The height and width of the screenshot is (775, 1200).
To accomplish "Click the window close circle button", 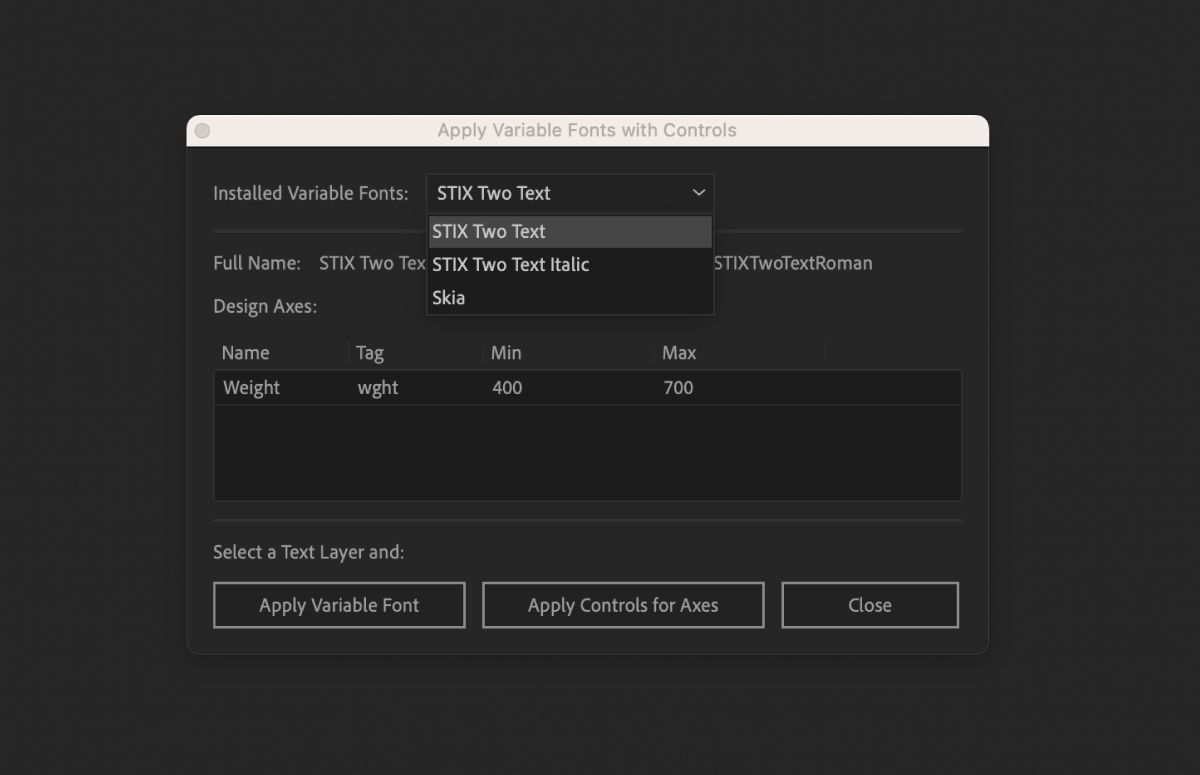I will pyautogui.click(x=202, y=130).
